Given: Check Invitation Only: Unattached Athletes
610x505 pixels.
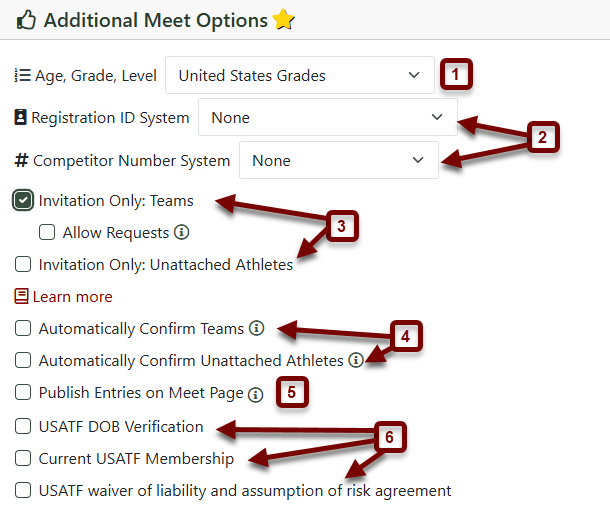Looking at the screenshot, I should 23,264.
